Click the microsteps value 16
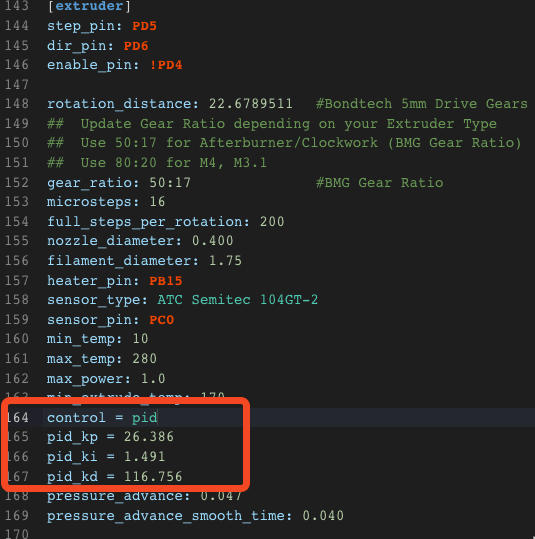Screen dimensions: 535x539 pyautogui.click(x=157, y=202)
